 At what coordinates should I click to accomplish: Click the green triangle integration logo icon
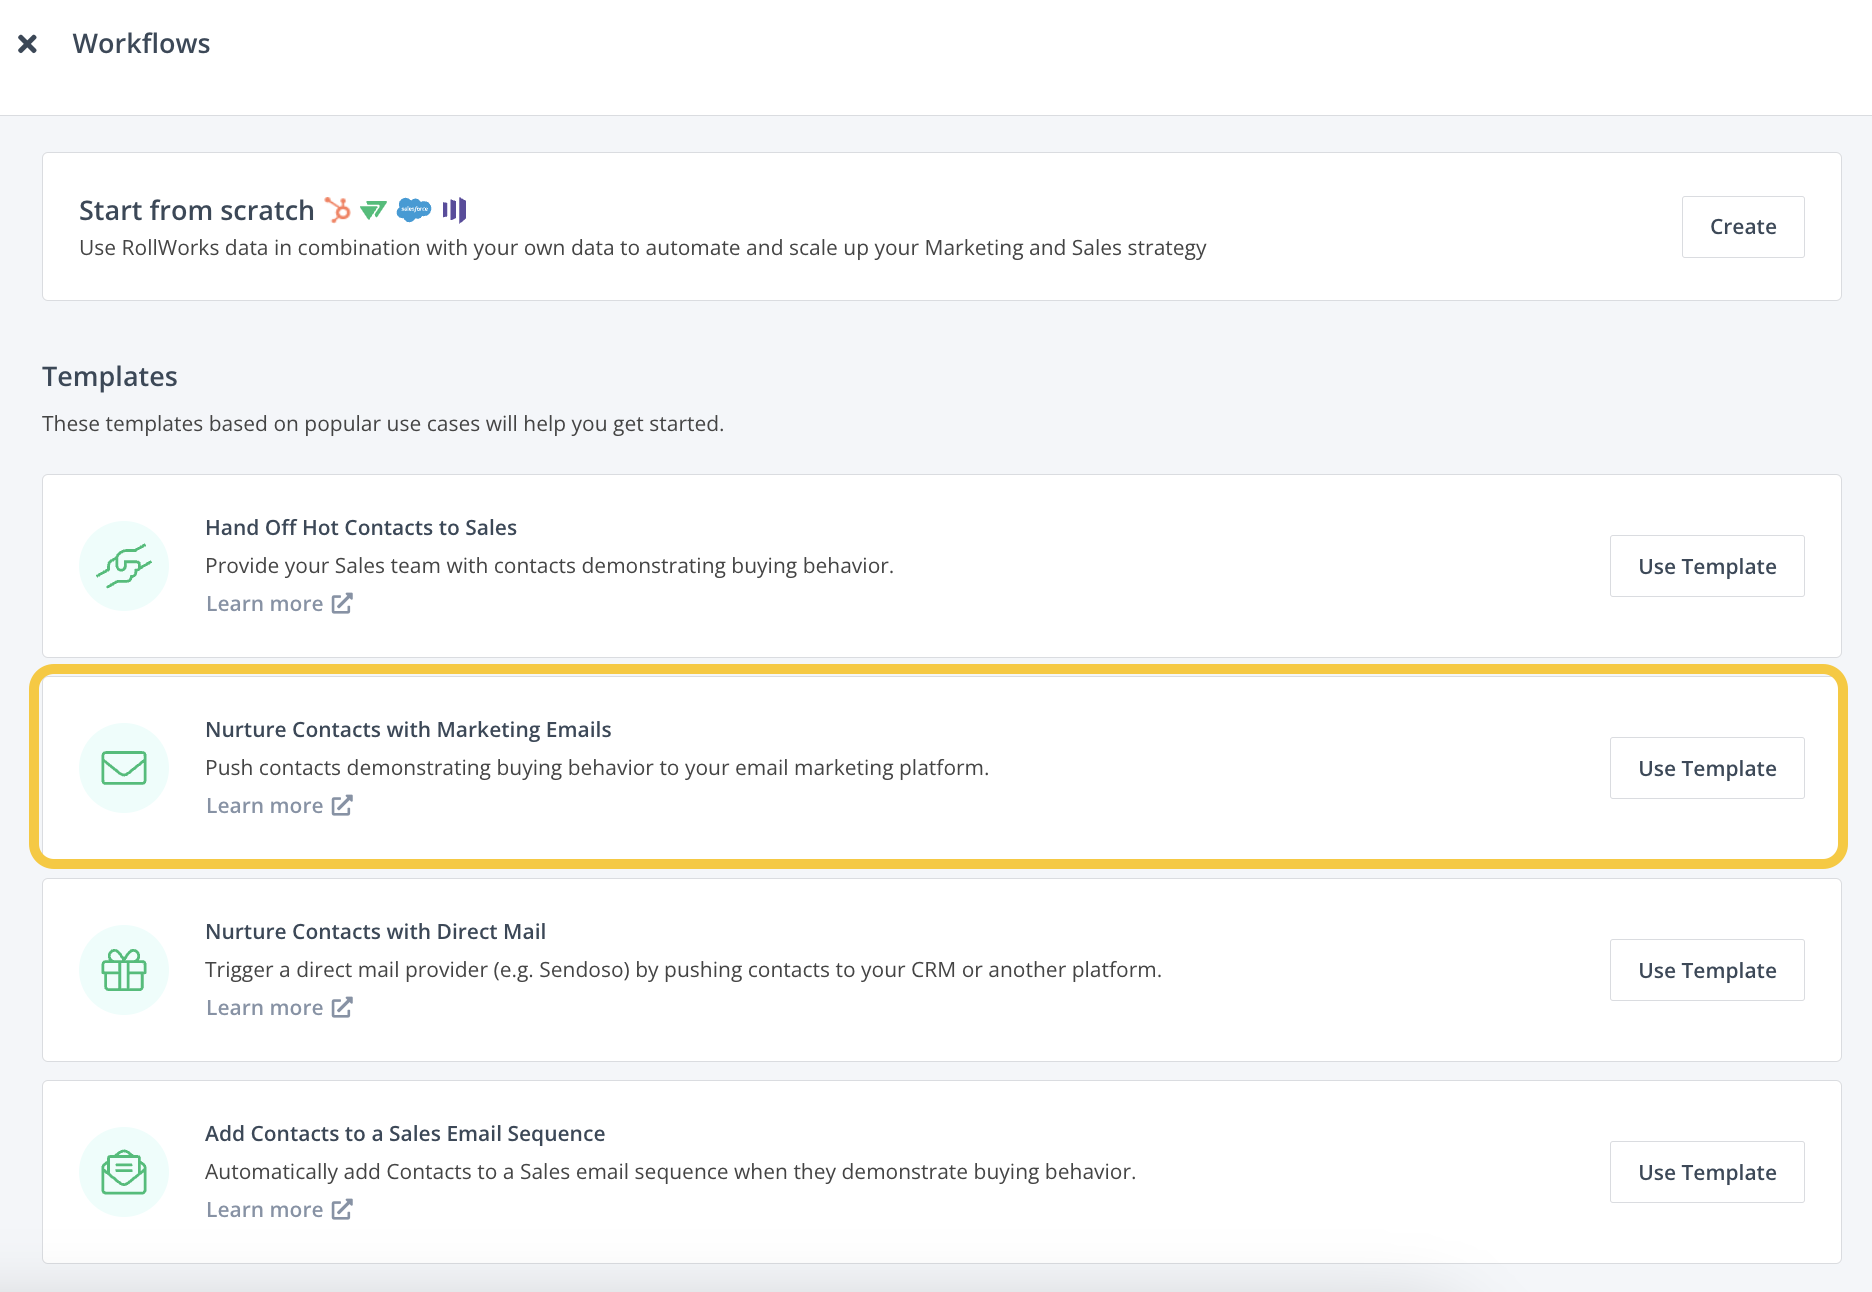(373, 210)
